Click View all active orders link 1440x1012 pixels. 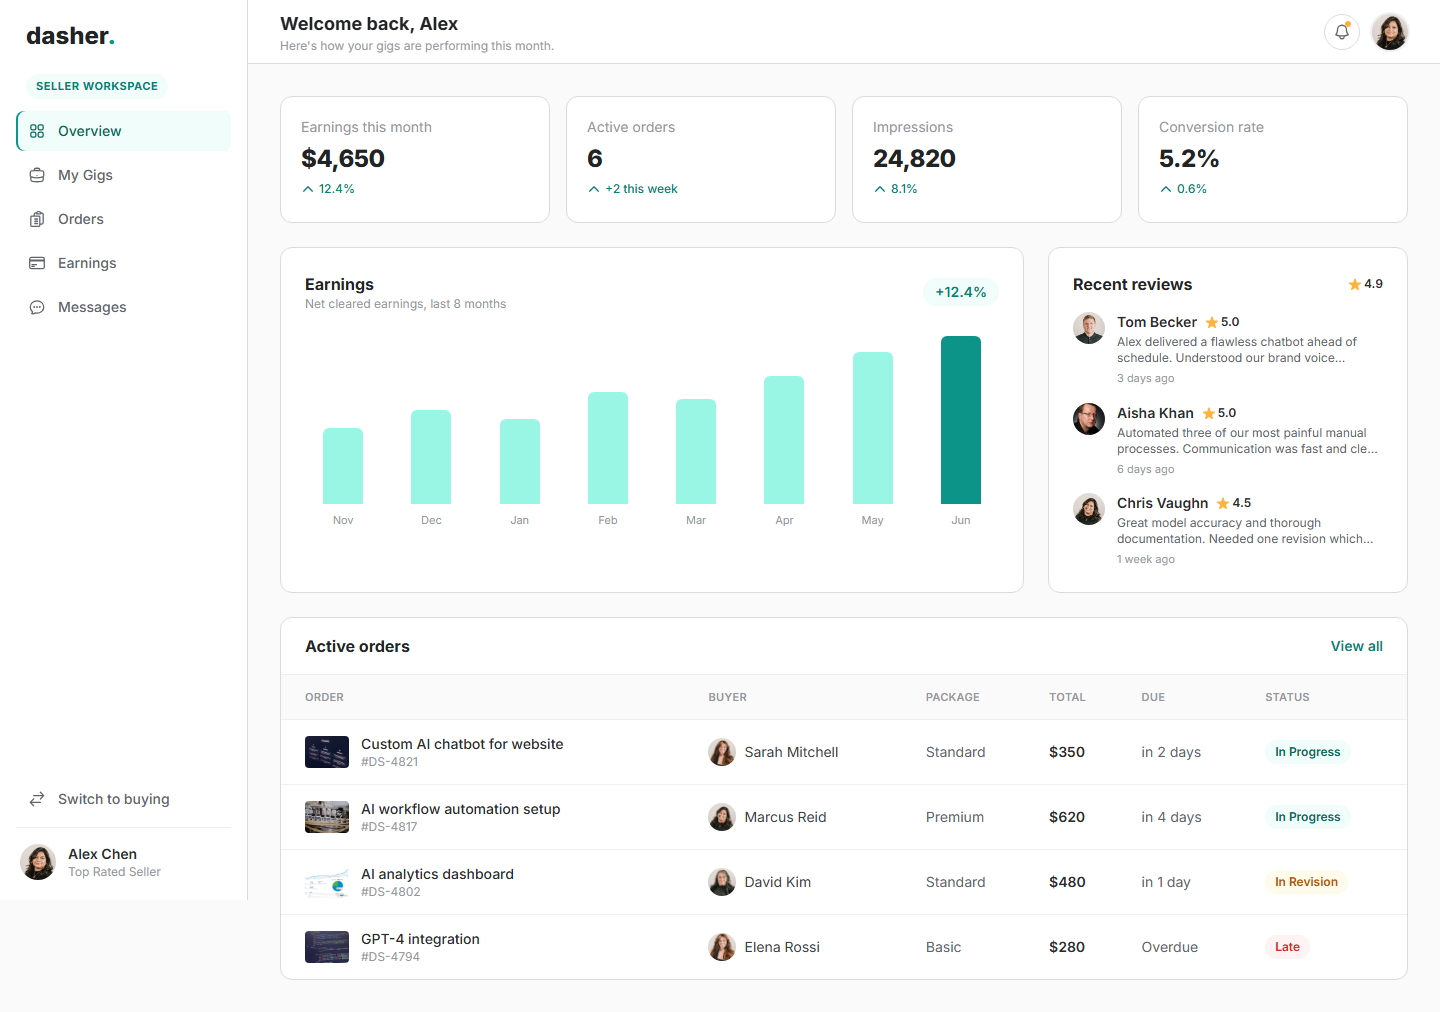click(1356, 646)
